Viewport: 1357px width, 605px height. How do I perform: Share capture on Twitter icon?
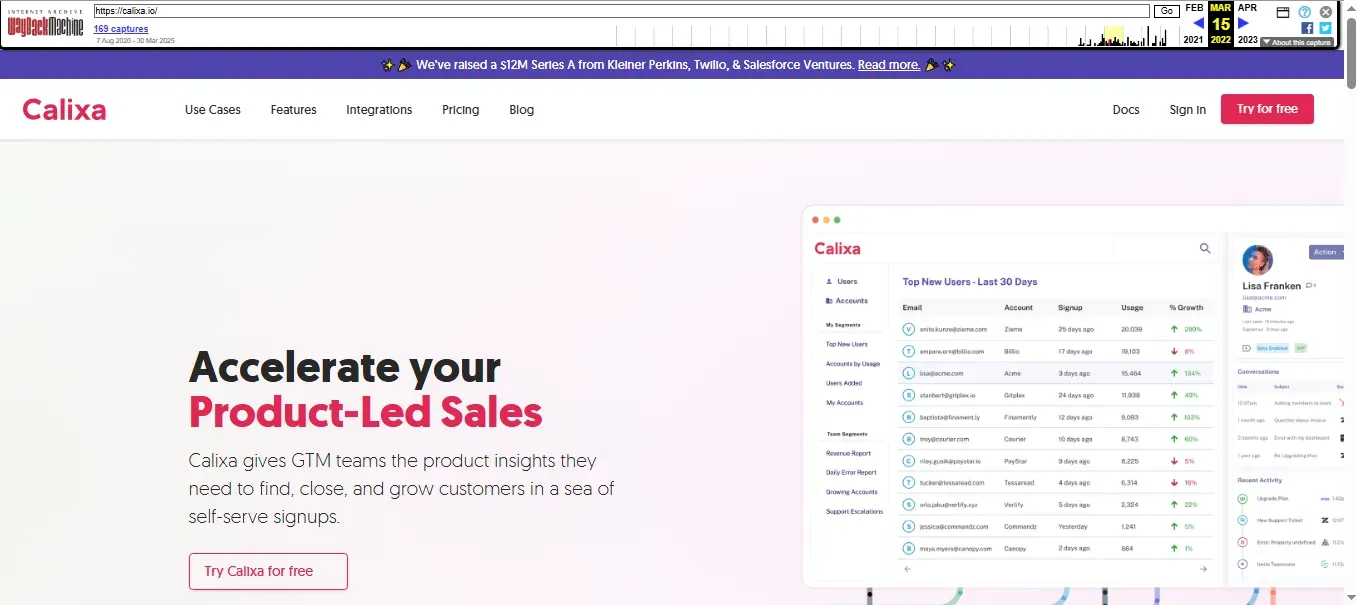(x=1325, y=28)
